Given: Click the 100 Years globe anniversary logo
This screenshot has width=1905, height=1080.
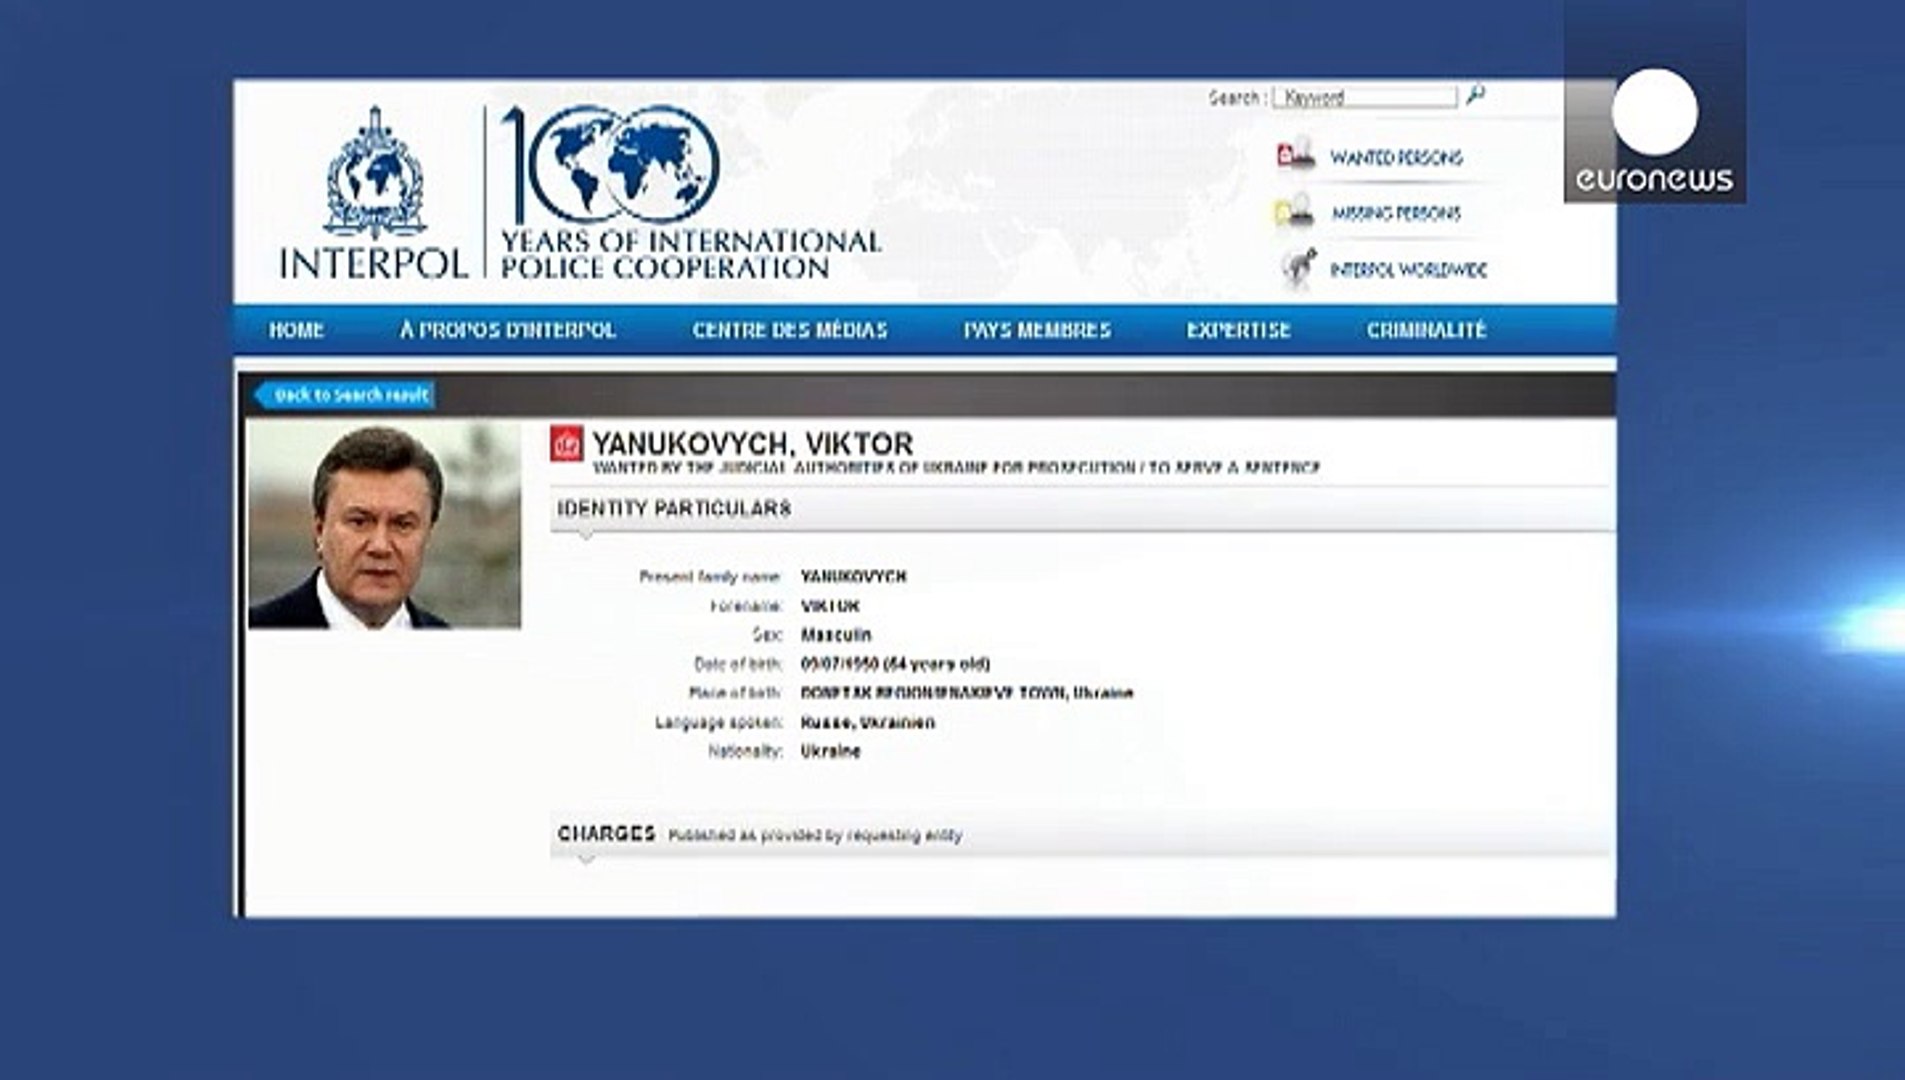Looking at the screenshot, I should [x=610, y=164].
